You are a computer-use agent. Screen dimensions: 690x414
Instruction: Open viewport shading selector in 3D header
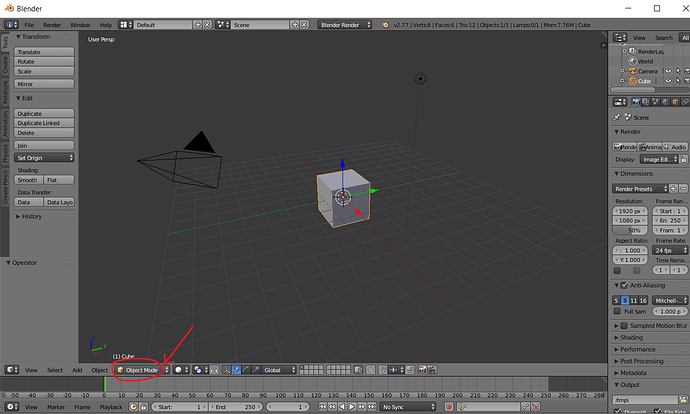(181, 370)
